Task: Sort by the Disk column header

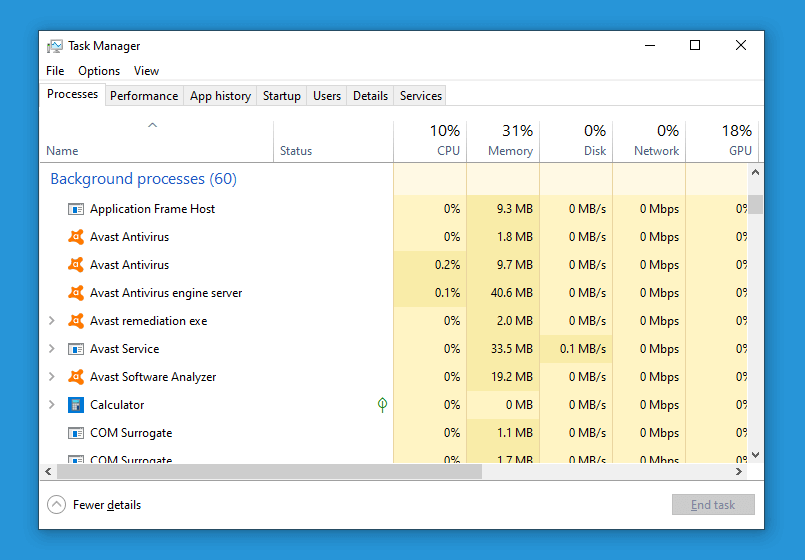Action: (x=576, y=142)
